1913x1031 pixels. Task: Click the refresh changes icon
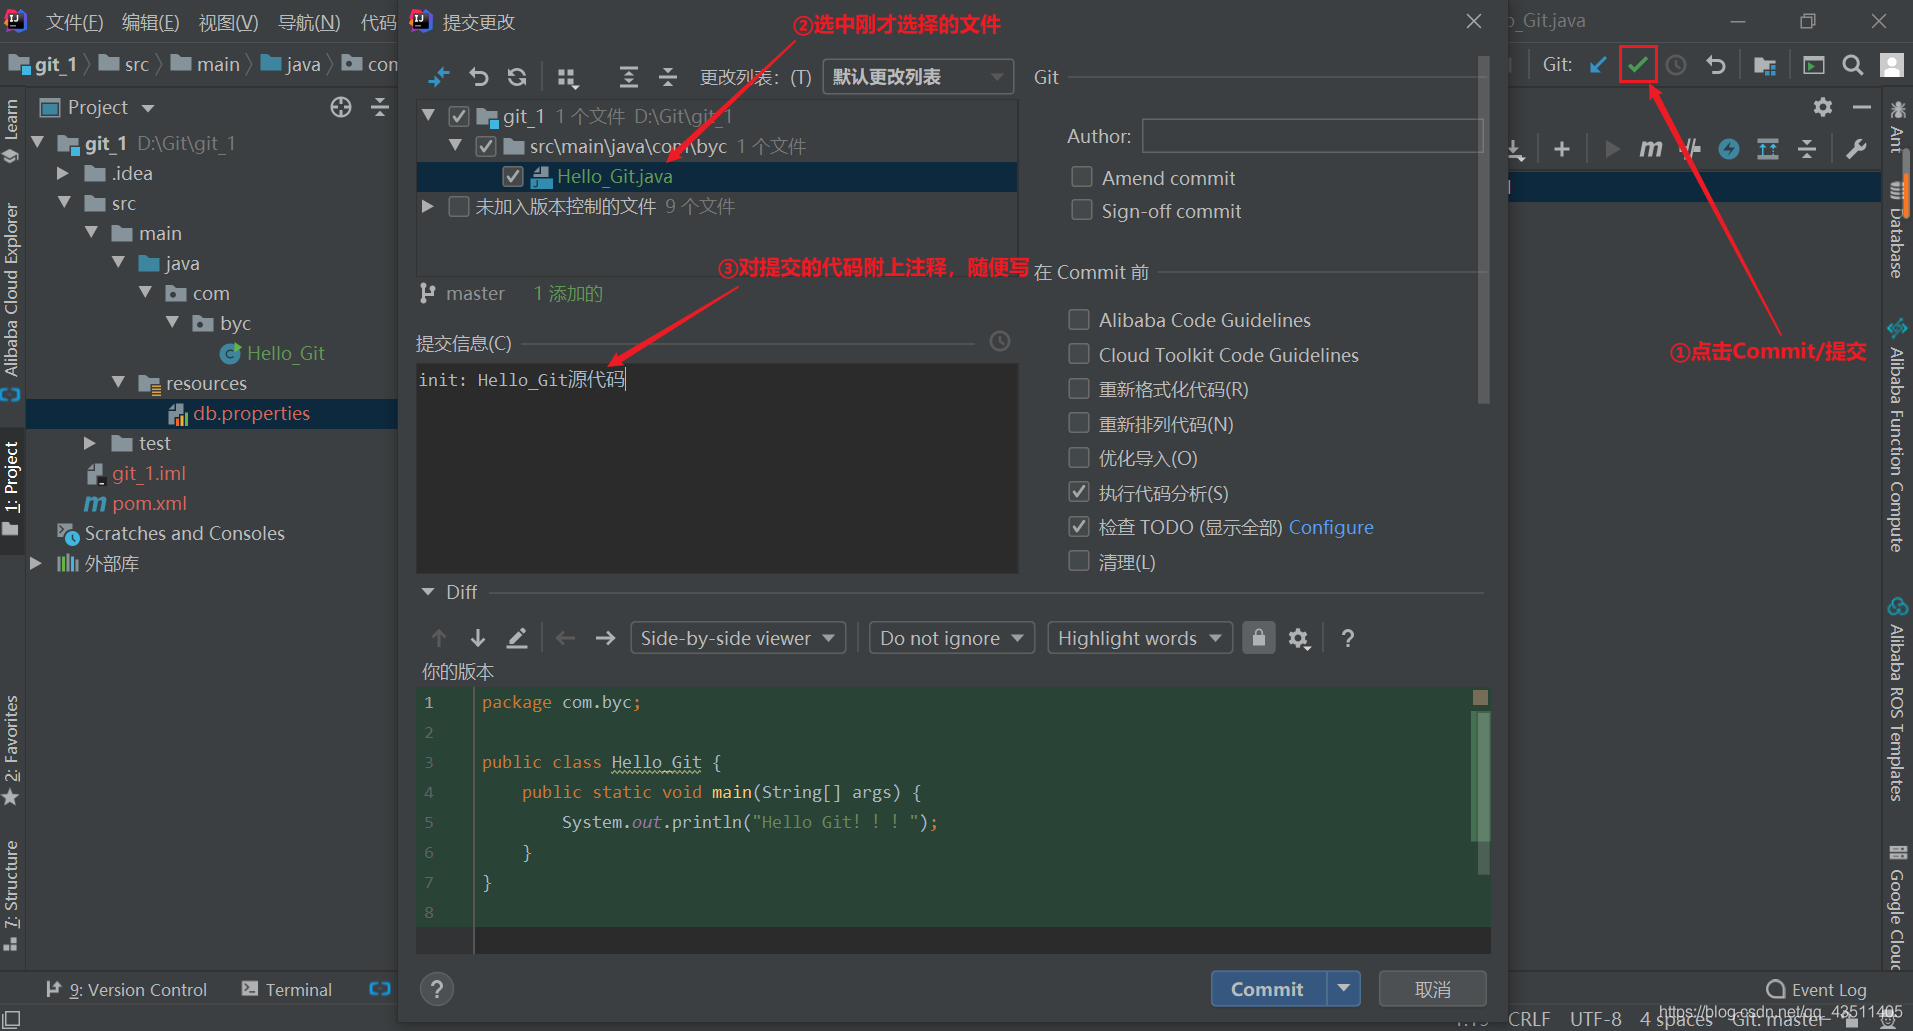[x=517, y=77]
